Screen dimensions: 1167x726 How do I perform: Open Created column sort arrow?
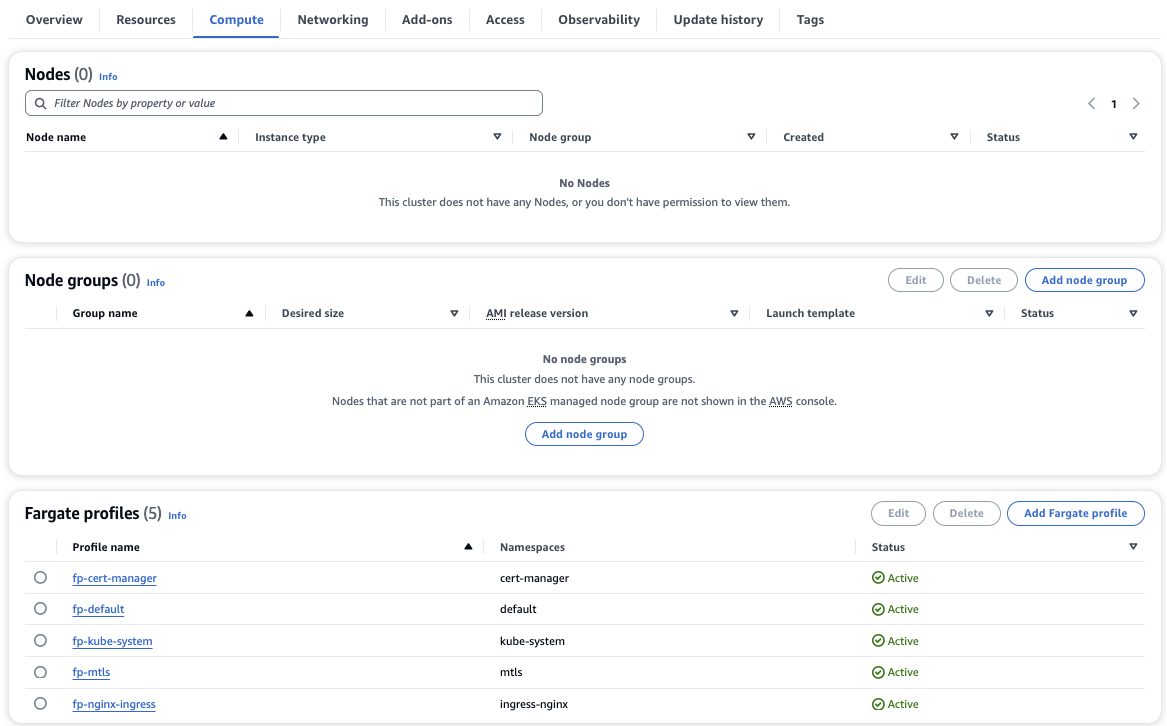click(954, 136)
